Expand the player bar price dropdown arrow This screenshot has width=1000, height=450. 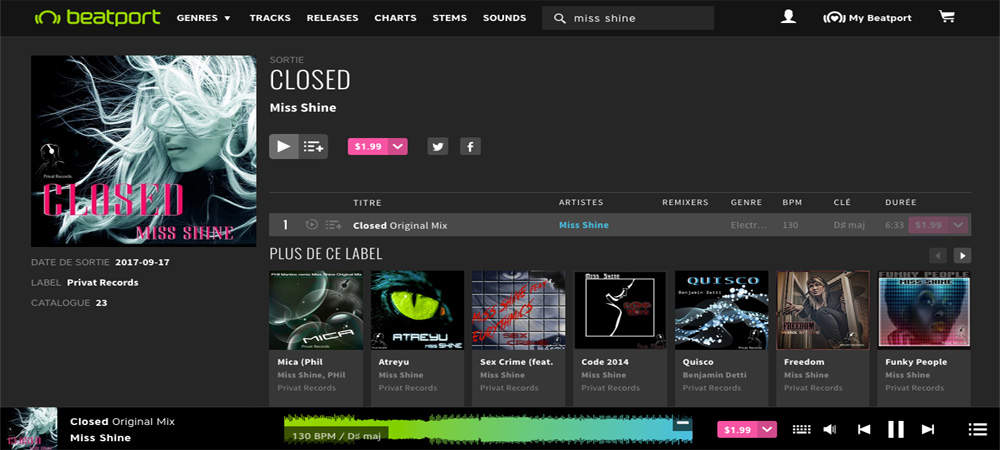[x=768, y=429]
